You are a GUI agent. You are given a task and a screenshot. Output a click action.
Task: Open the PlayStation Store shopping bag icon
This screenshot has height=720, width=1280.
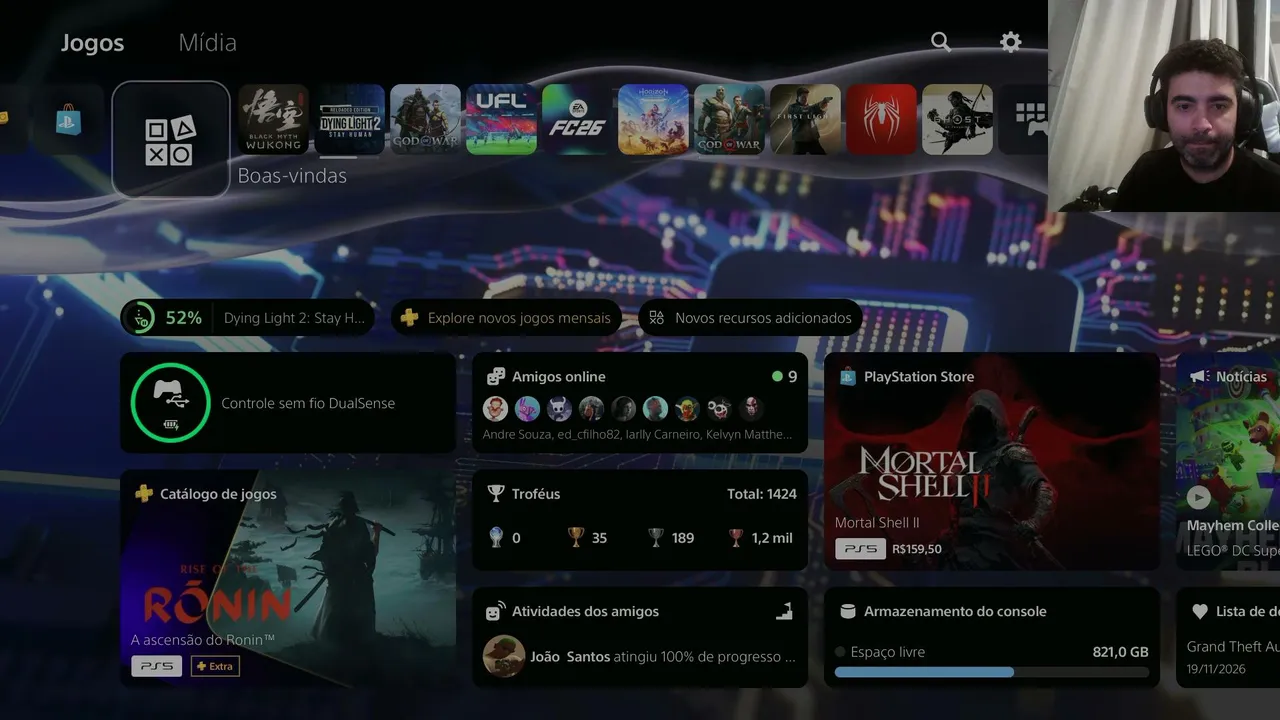tap(69, 120)
